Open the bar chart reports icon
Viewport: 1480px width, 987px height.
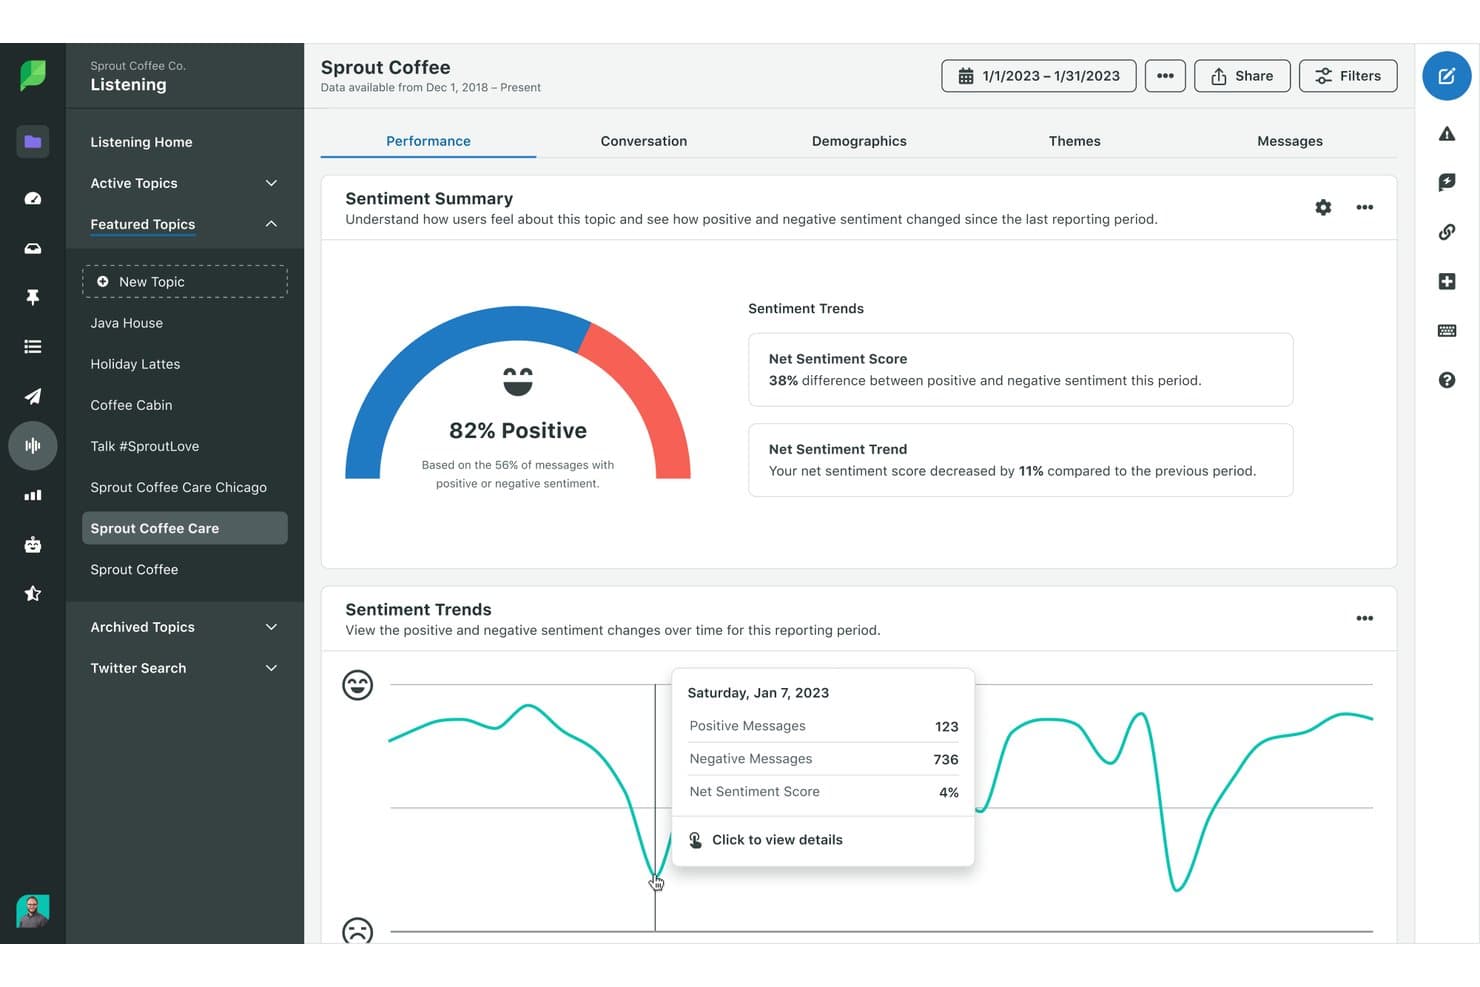[x=32, y=495]
